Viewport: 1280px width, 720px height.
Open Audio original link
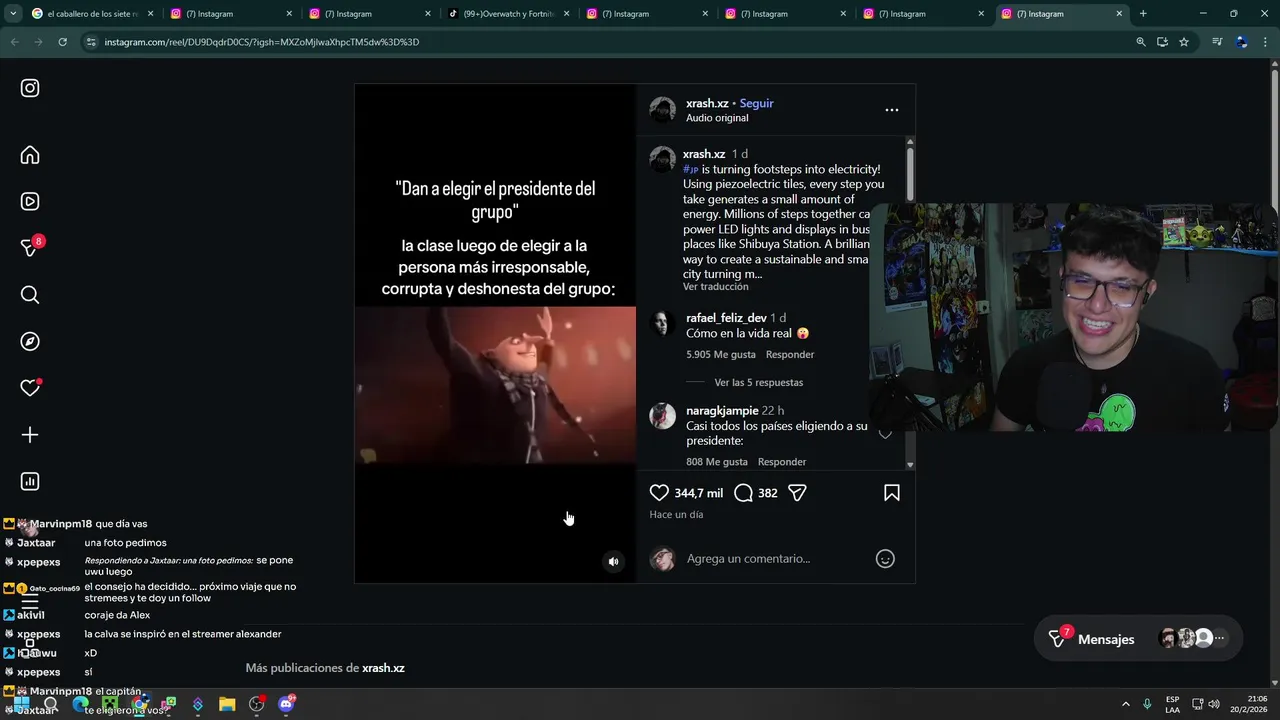click(x=717, y=118)
